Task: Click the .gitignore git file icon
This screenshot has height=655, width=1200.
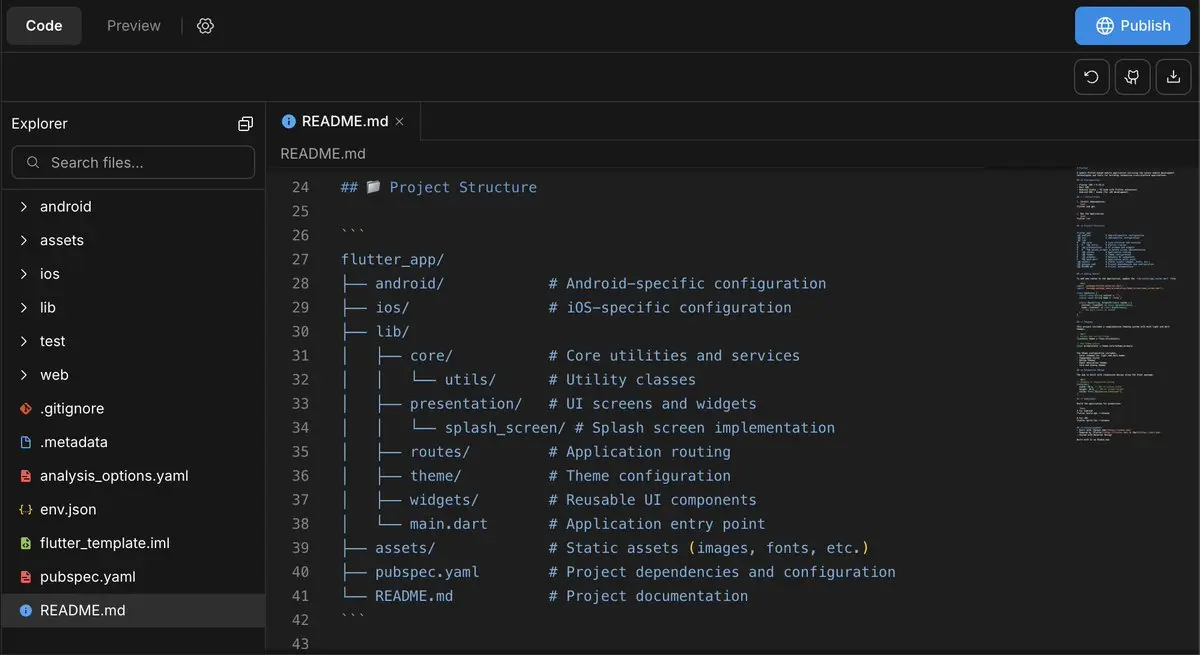Action: click(x=26, y=408)
